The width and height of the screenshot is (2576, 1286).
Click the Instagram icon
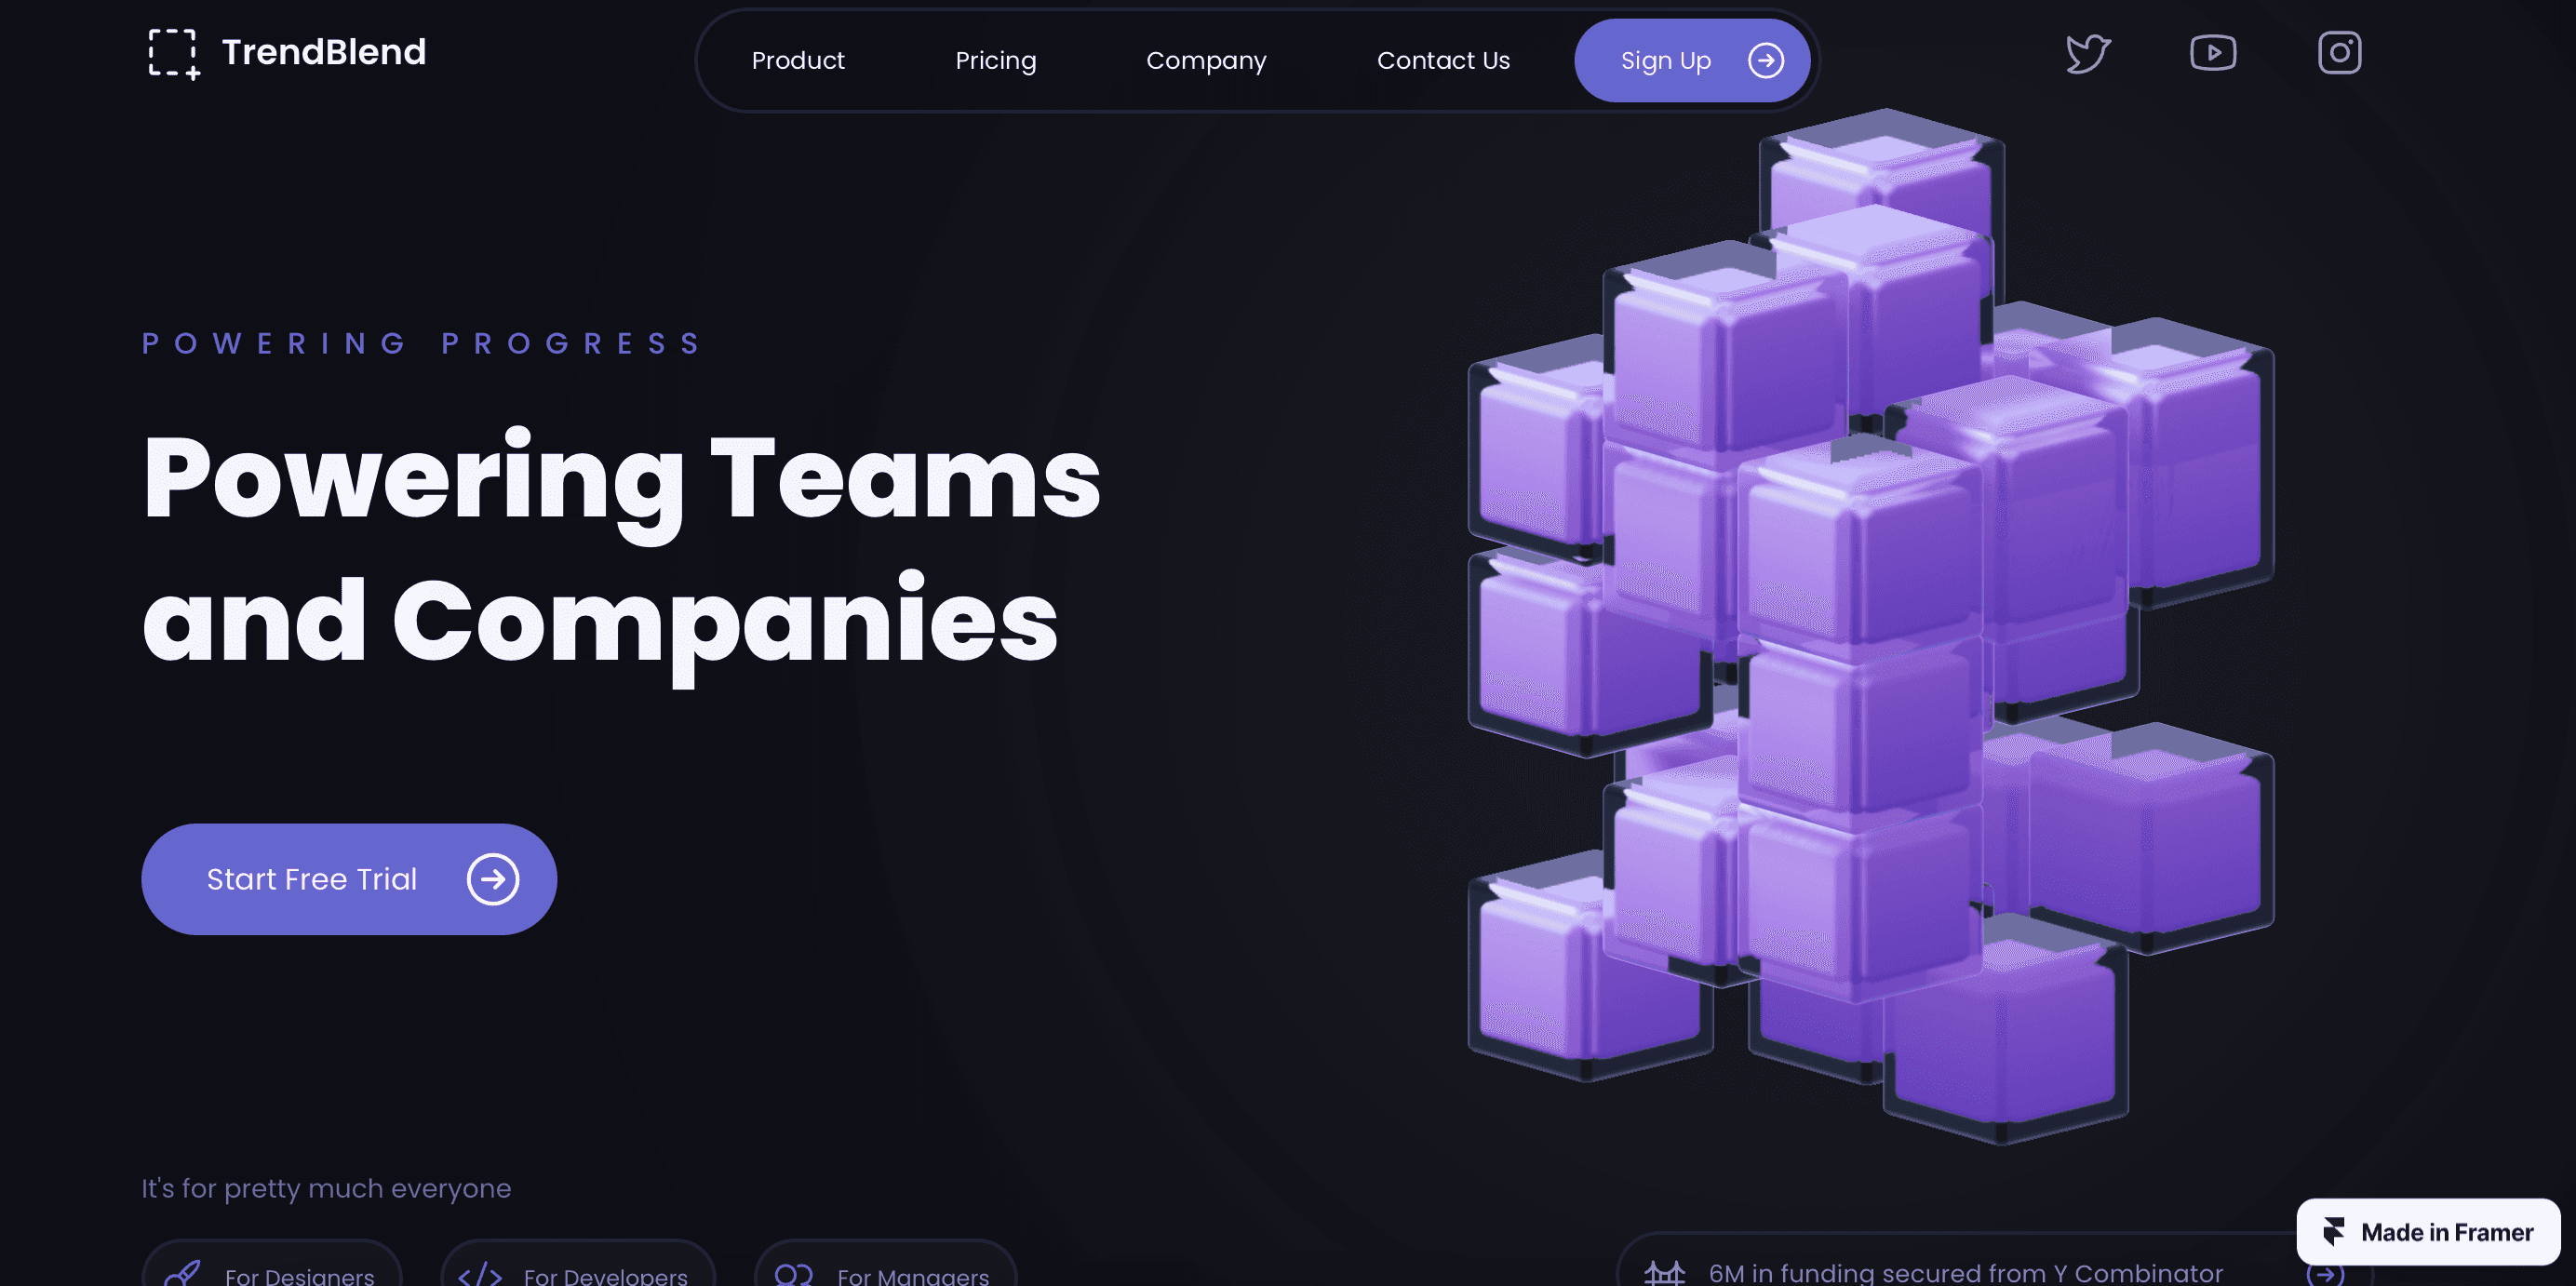(x=2340, y=51)
